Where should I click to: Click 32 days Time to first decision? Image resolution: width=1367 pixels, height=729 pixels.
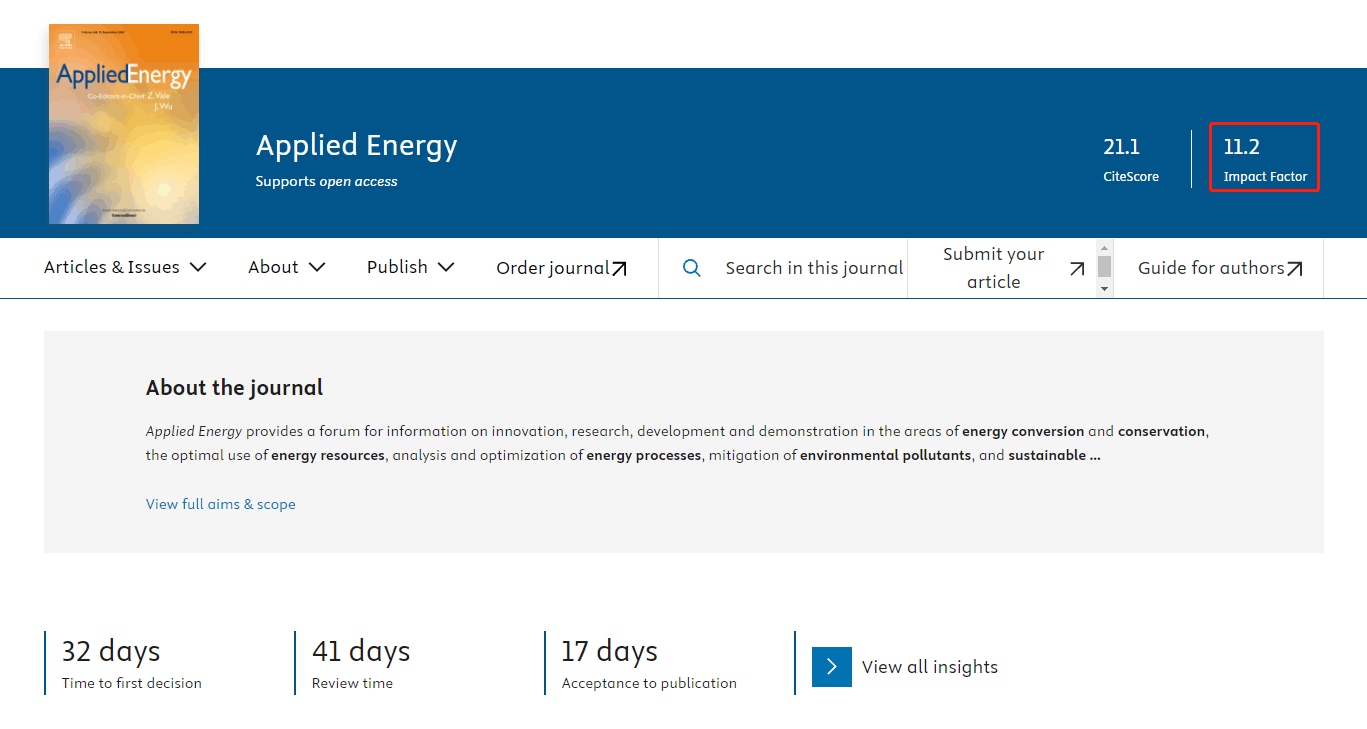[132, 663]
